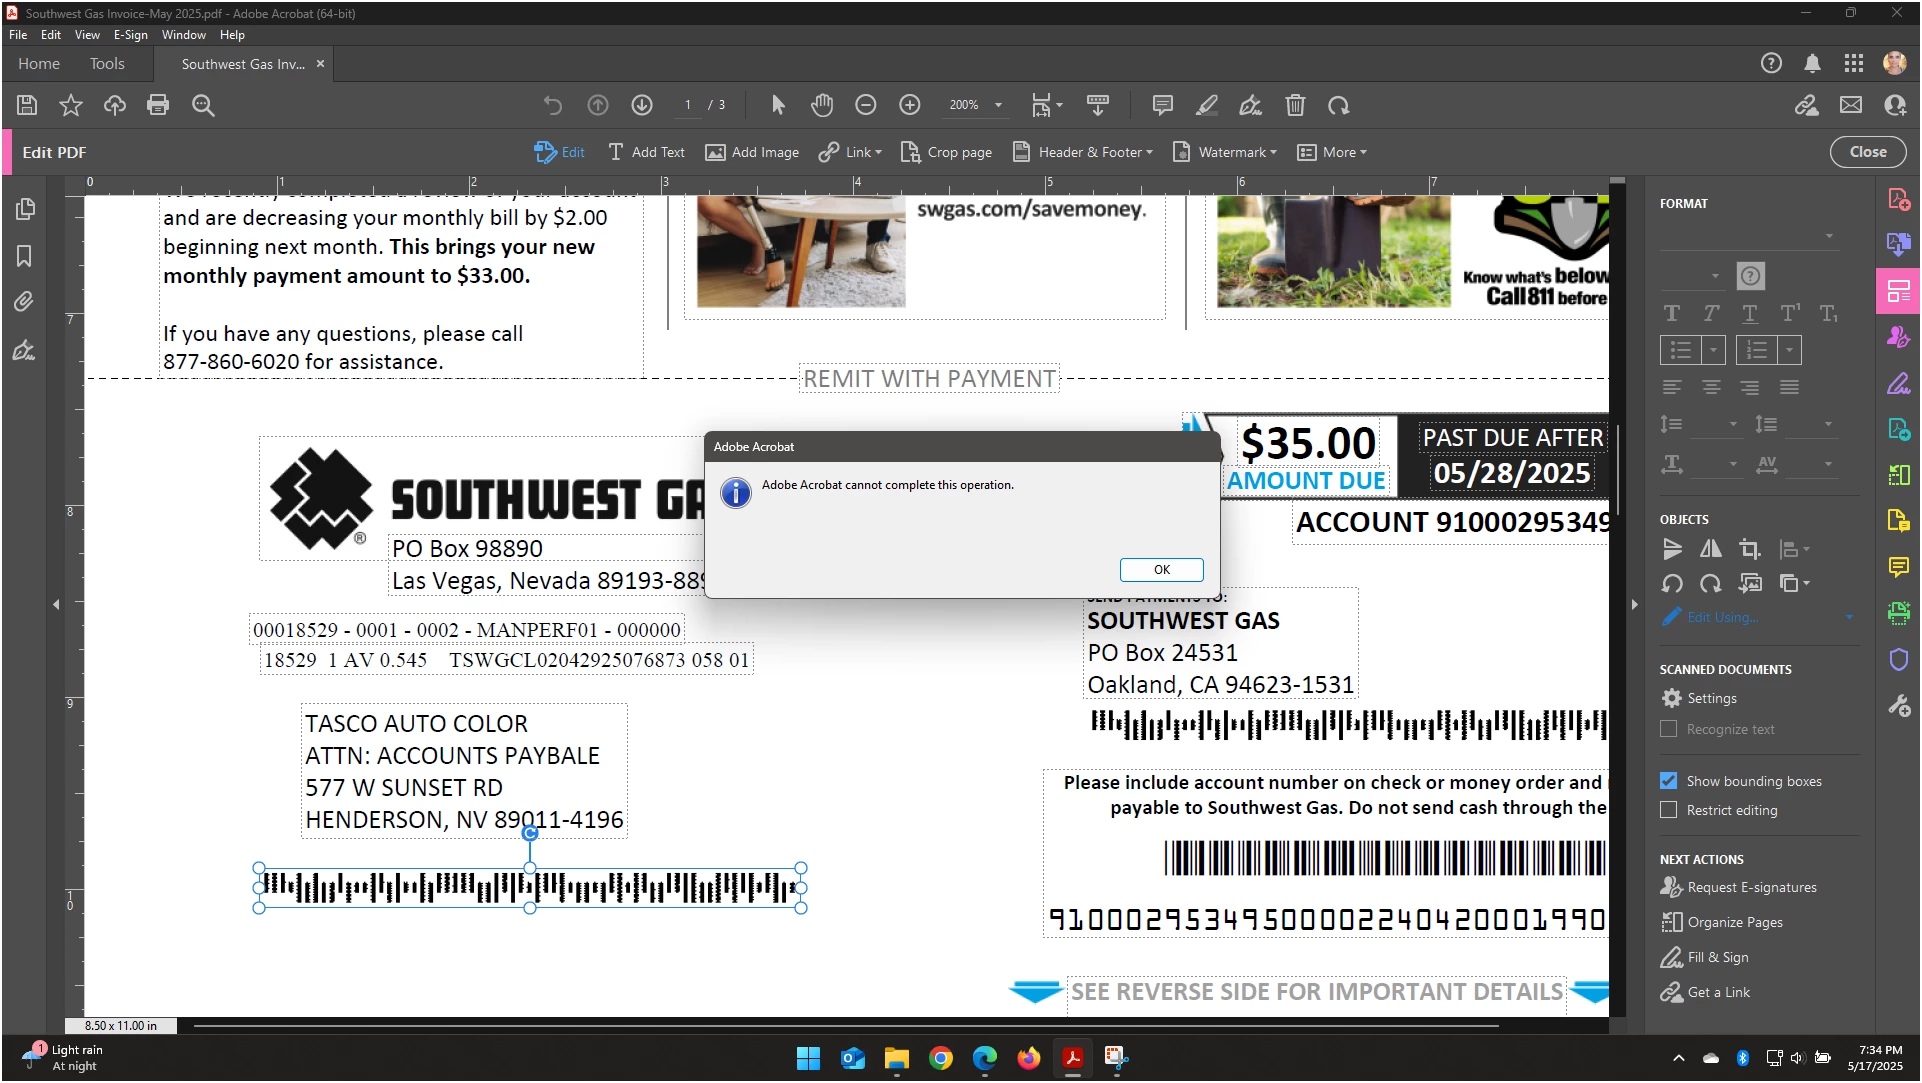Open the E-Sign menu
The width and height of the screenshot is (1922, 1083).
tap(130, 34)
